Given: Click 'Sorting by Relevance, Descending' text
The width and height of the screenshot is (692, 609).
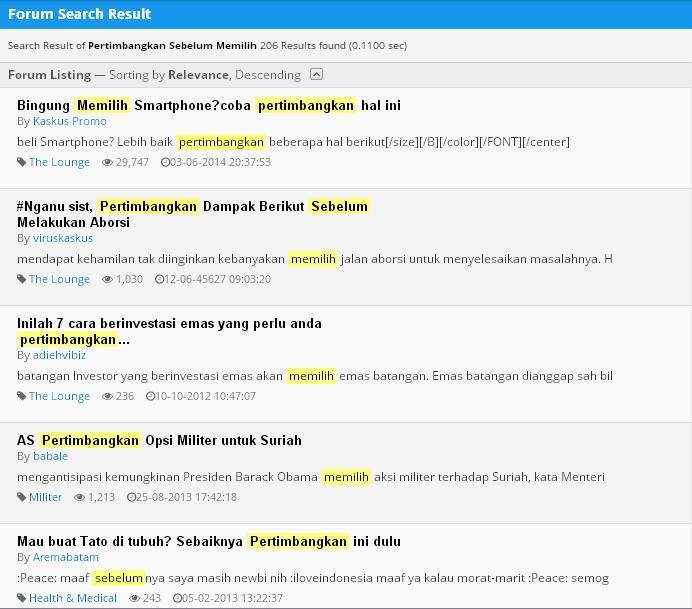Looking at the screenshot, I should pos(205,75).
